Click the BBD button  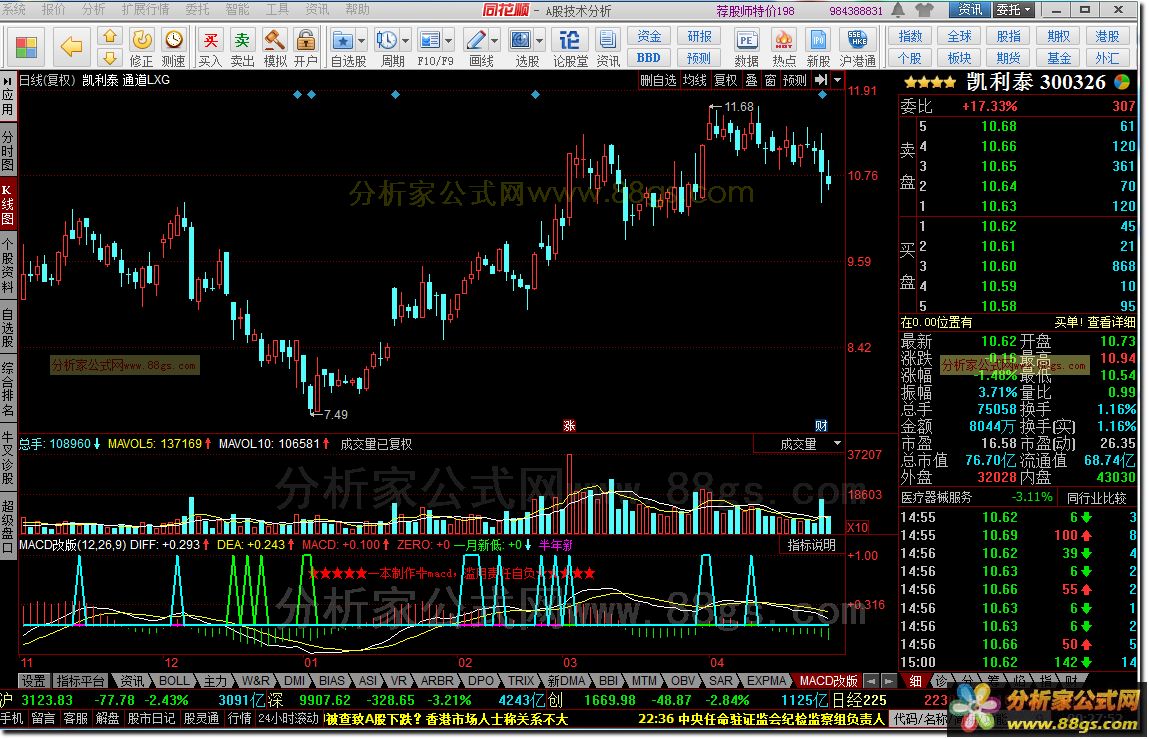coord(649,58)
